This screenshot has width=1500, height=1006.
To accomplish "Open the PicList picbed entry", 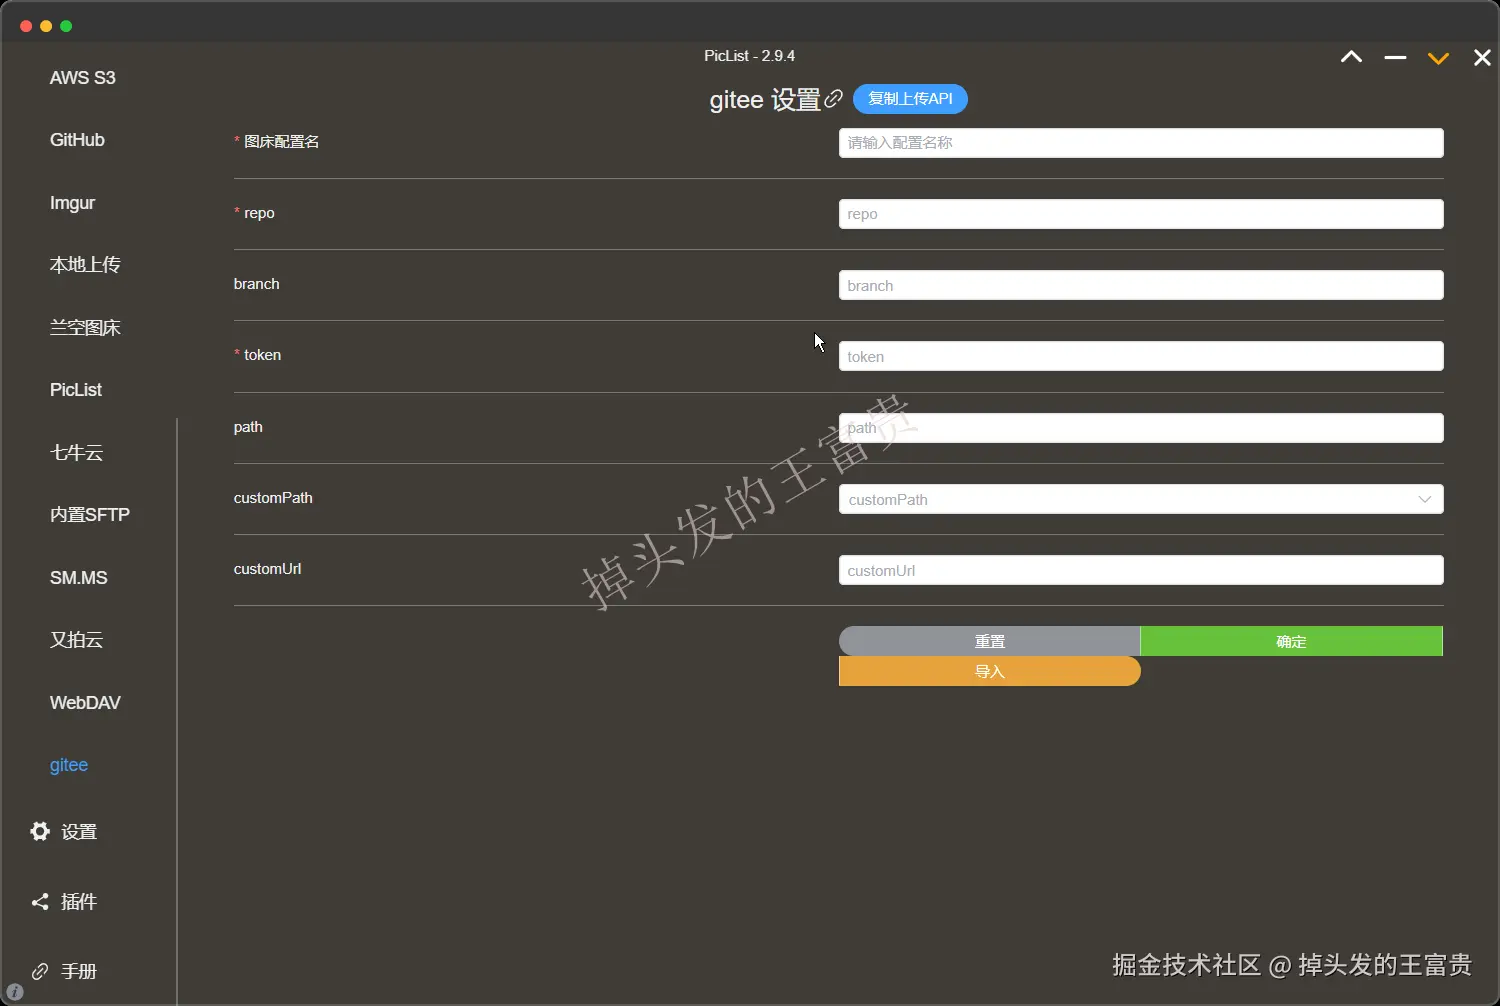I will pos(76,390).
